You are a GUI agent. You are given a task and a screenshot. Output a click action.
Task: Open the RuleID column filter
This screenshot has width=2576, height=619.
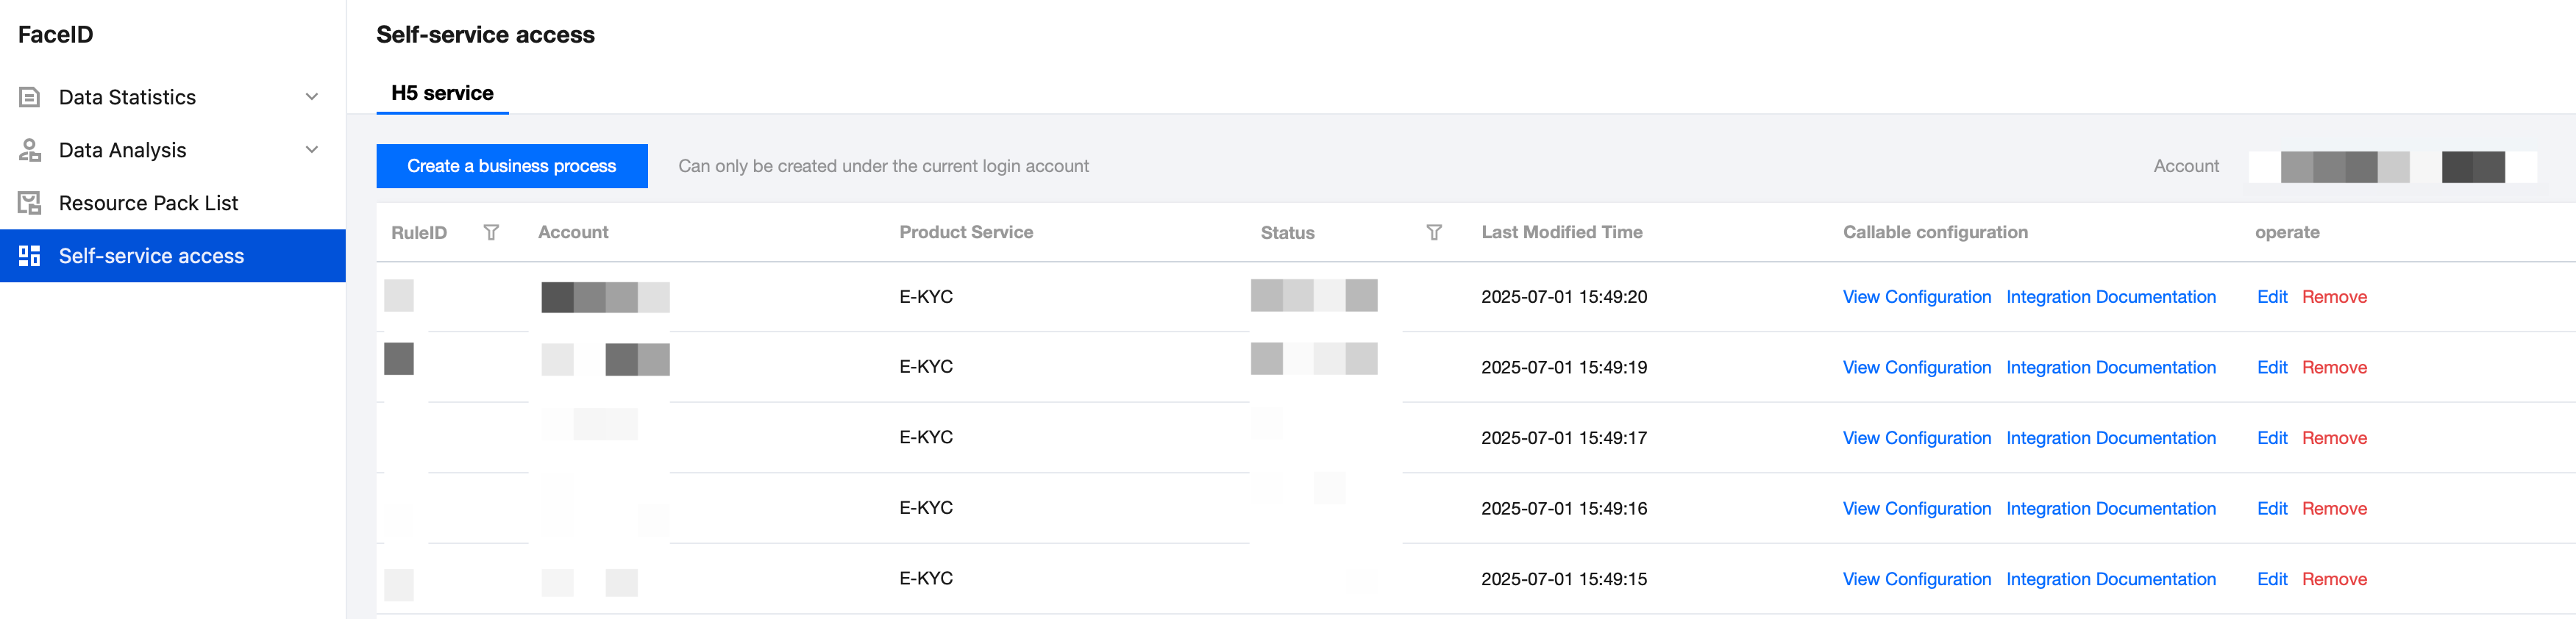tap(491, 232)
